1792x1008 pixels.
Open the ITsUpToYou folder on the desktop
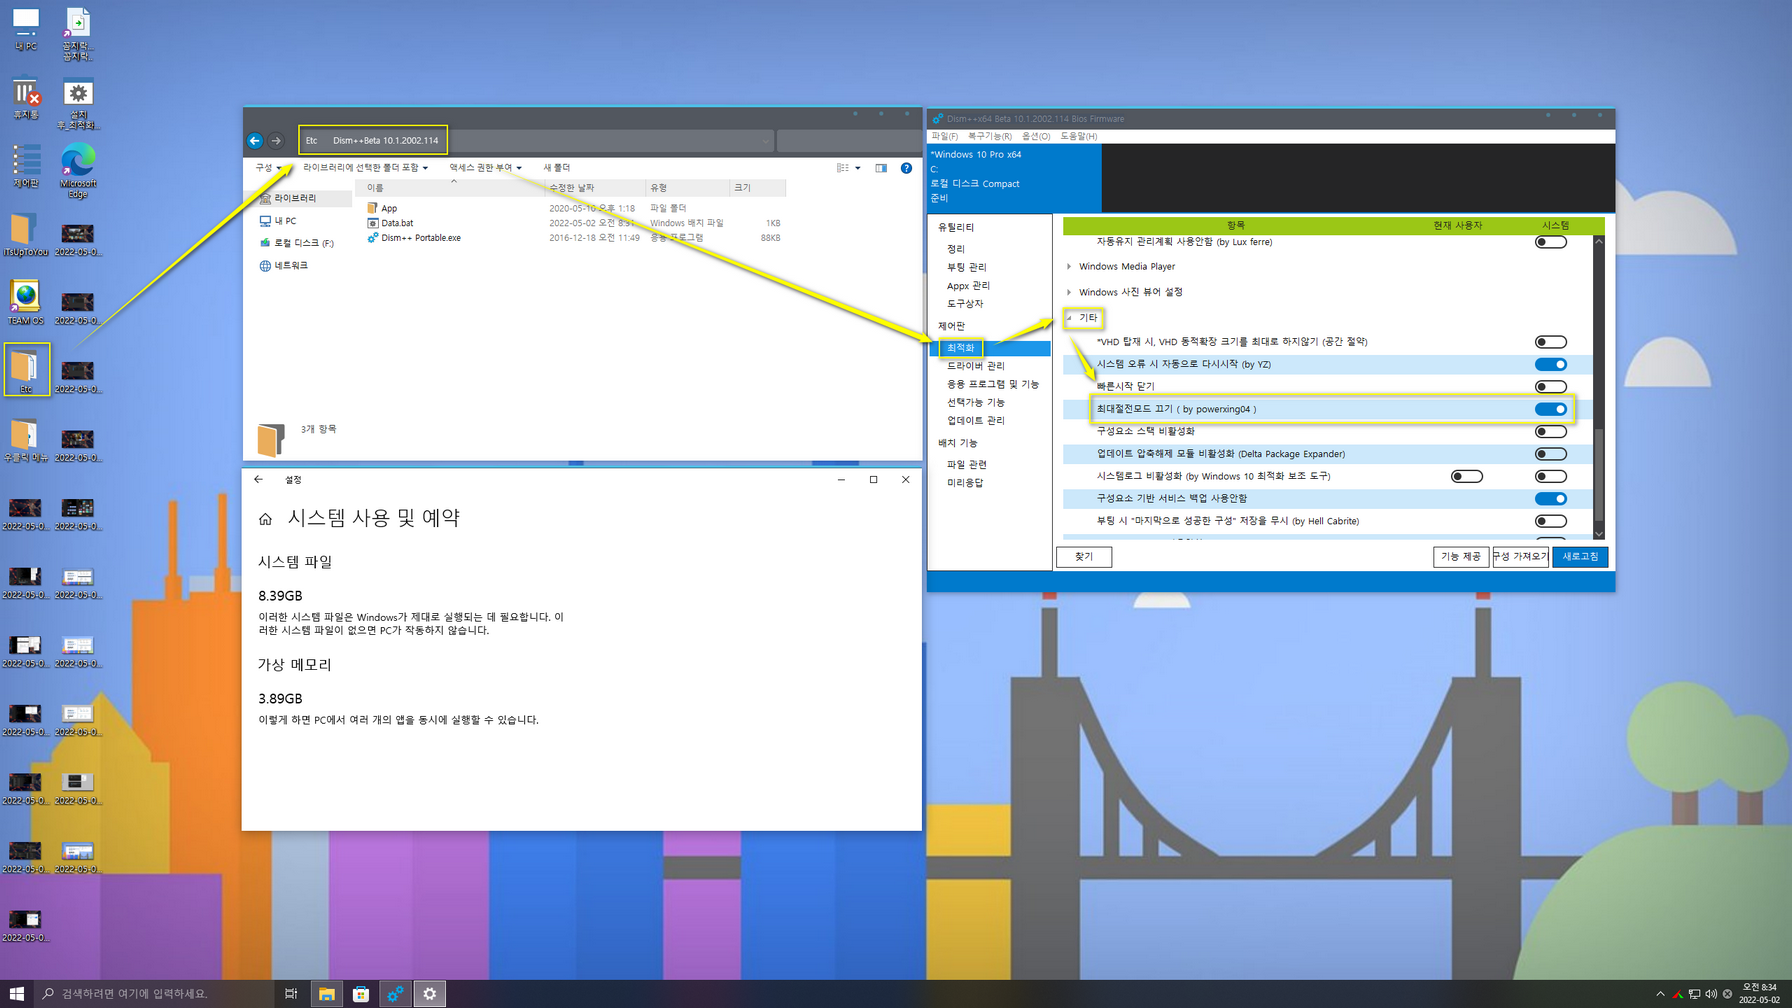pyautogui.click(x=25, y=235)
